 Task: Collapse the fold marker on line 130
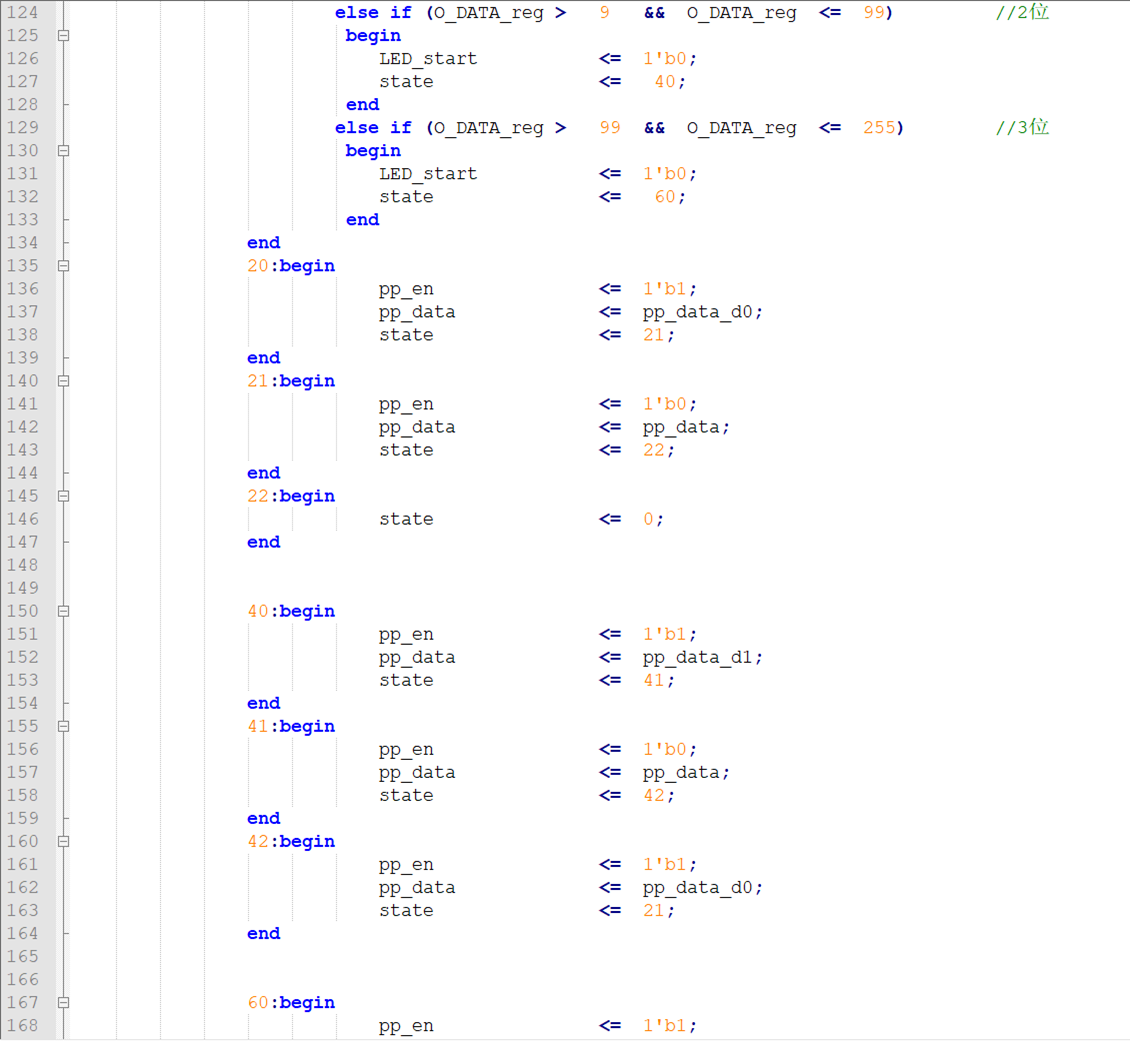point(64,151)
